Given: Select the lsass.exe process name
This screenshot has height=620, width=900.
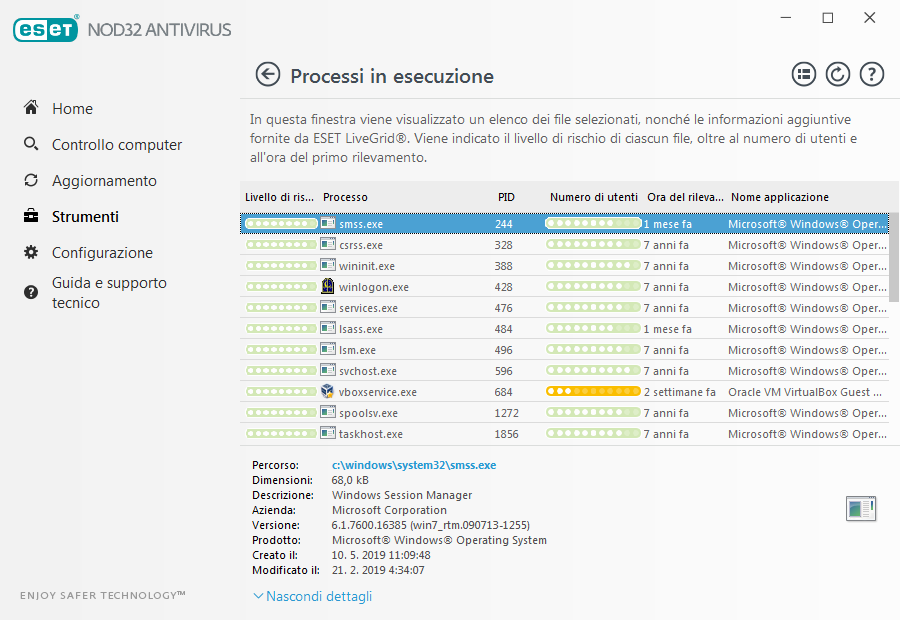Looking at the screenshot, I should point(360,329).
